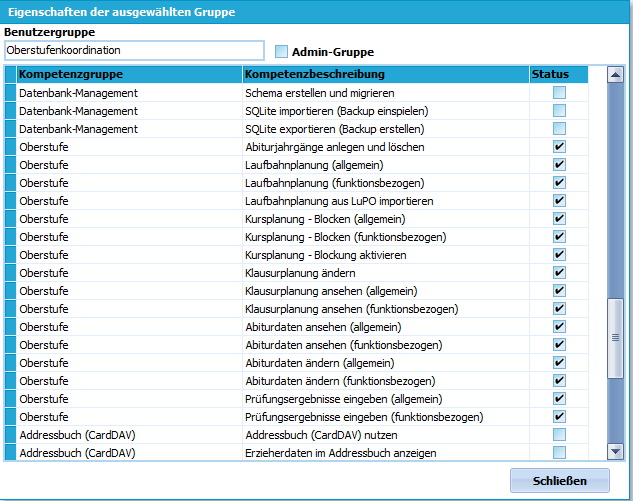Click row selector of Schema erstellen row
633x501 pixels.
tap(10, 93)
